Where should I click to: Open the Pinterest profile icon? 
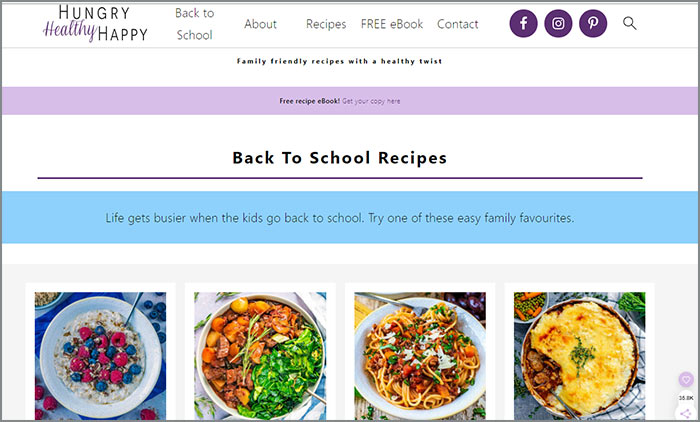593,23
